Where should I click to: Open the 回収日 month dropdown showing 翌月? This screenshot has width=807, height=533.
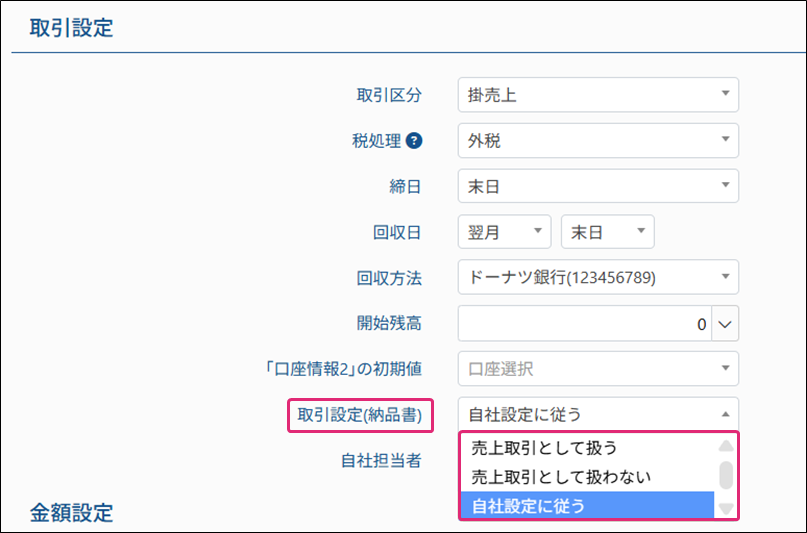(505, 231)
